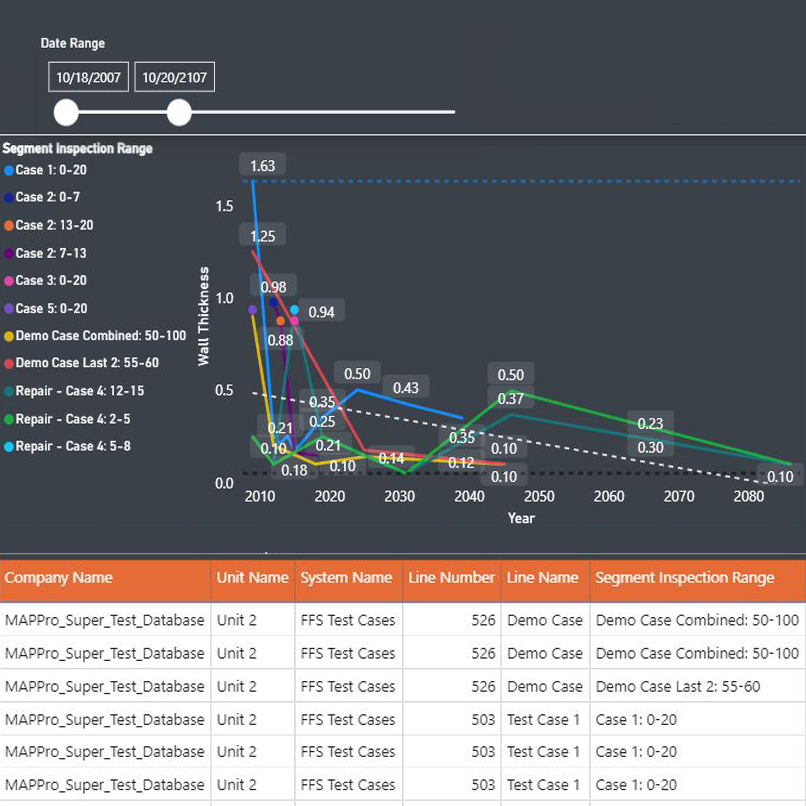806x806 pixels.
Task: Select the Demo Case Combined: 50-100 yellow marker
Action: point(10,336)
